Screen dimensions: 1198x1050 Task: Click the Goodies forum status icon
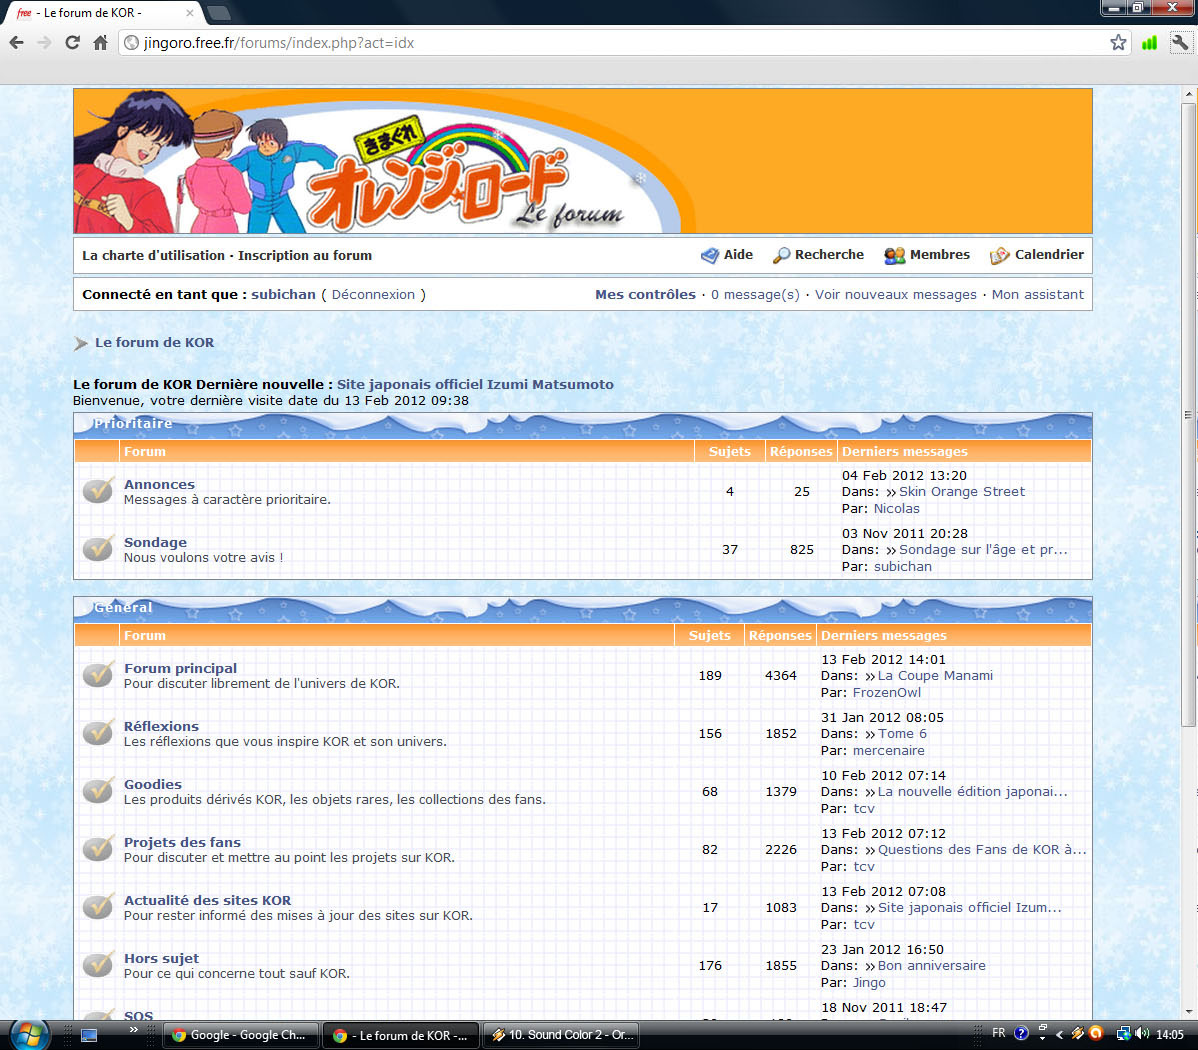[98, 791]
